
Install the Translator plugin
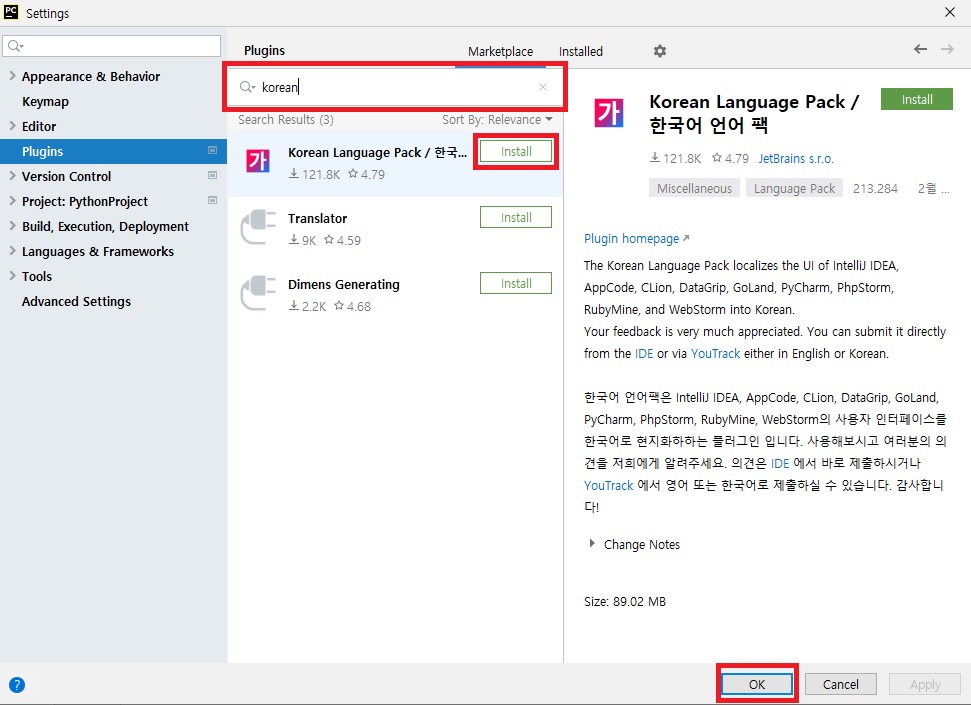pos(516,217)
